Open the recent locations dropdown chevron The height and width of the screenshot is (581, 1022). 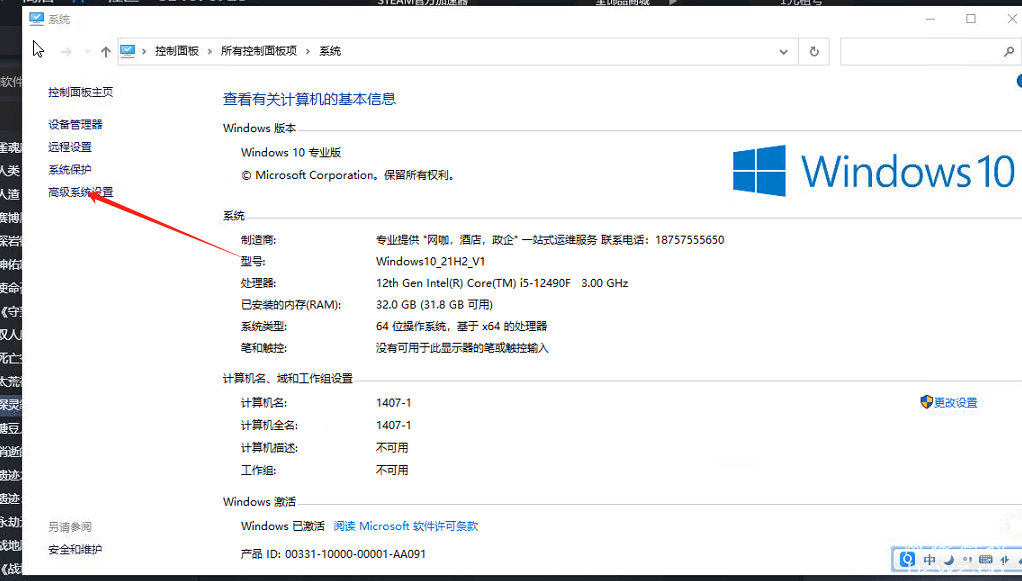(x=87, y=52)
